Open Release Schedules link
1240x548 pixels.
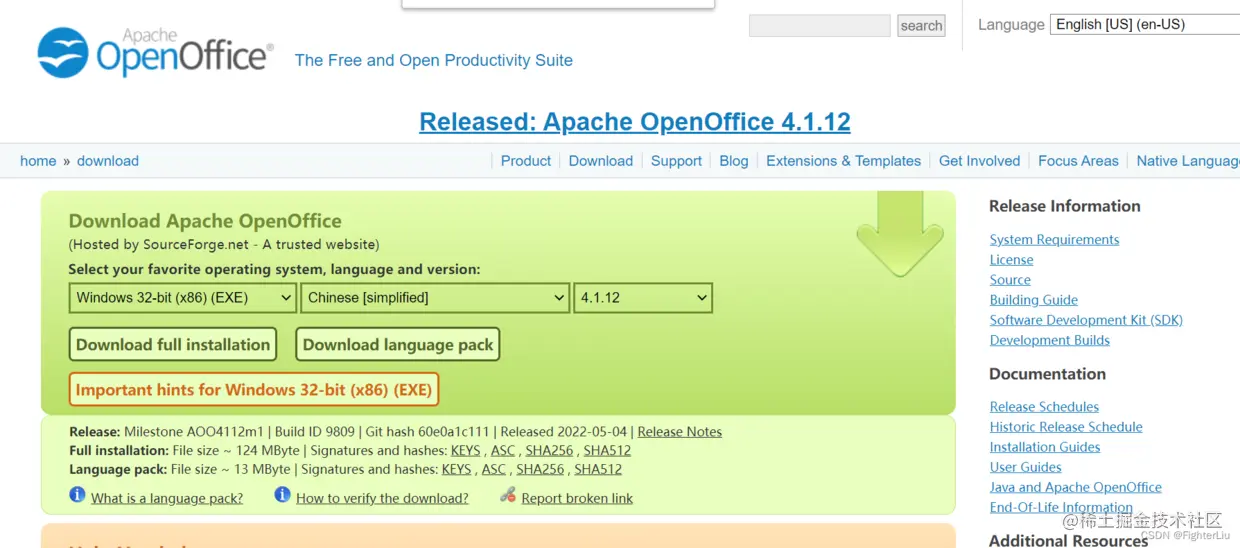[1044, 407]
